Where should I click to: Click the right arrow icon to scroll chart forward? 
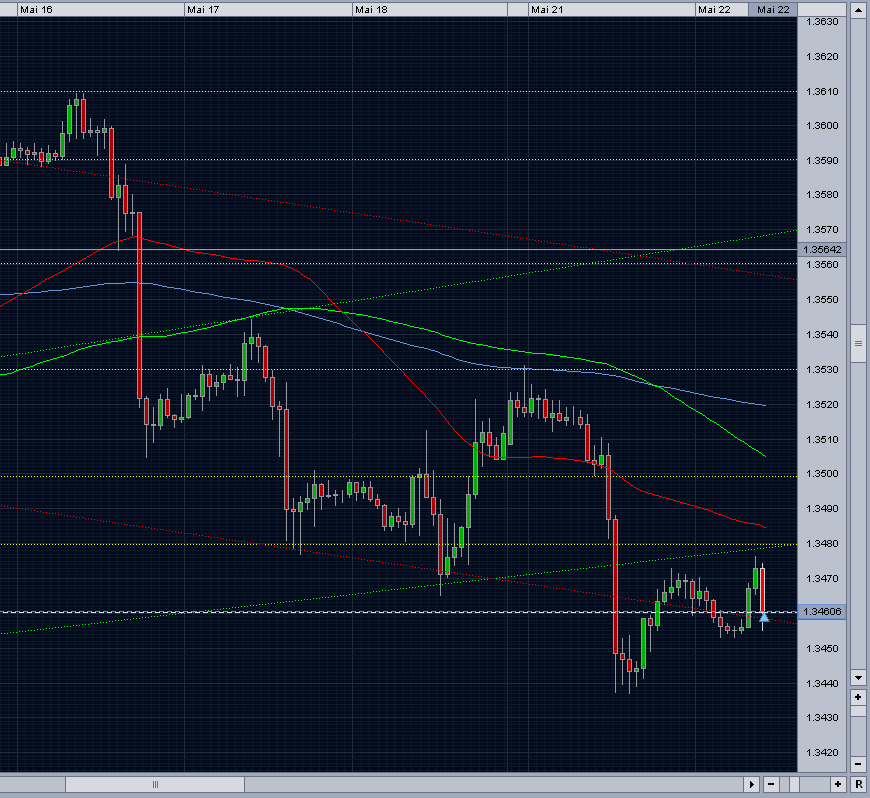coord(752,785)
